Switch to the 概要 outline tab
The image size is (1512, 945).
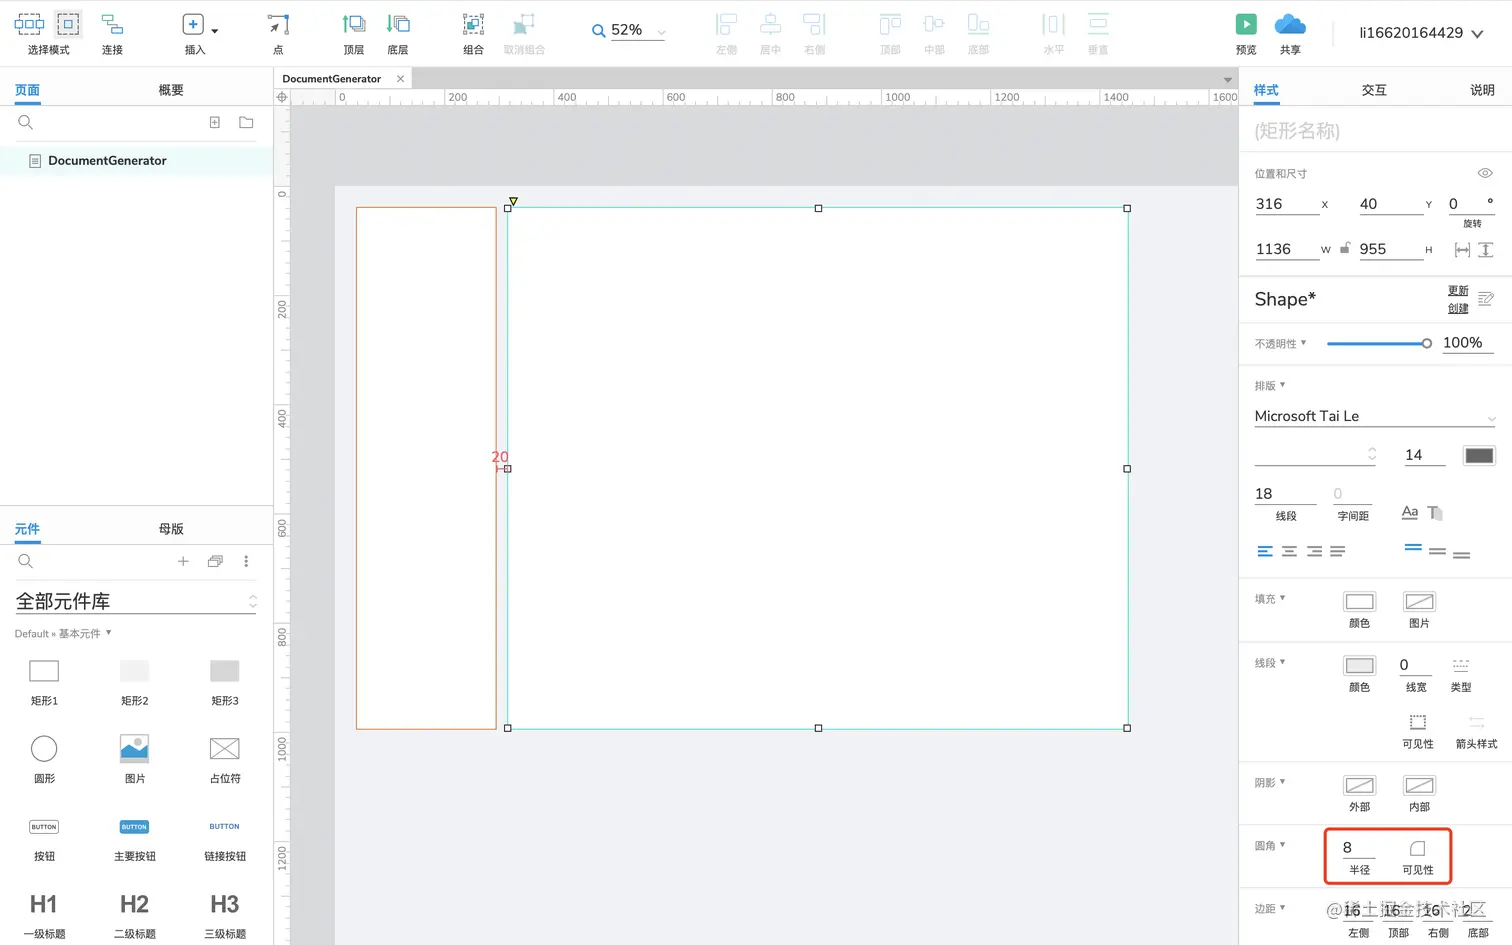click(171, 90)
